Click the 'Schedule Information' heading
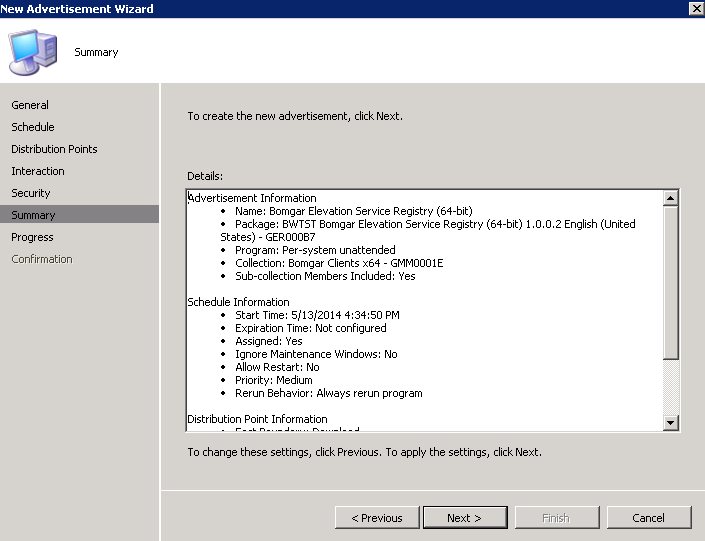705x541 pixels. click(238, 302)
